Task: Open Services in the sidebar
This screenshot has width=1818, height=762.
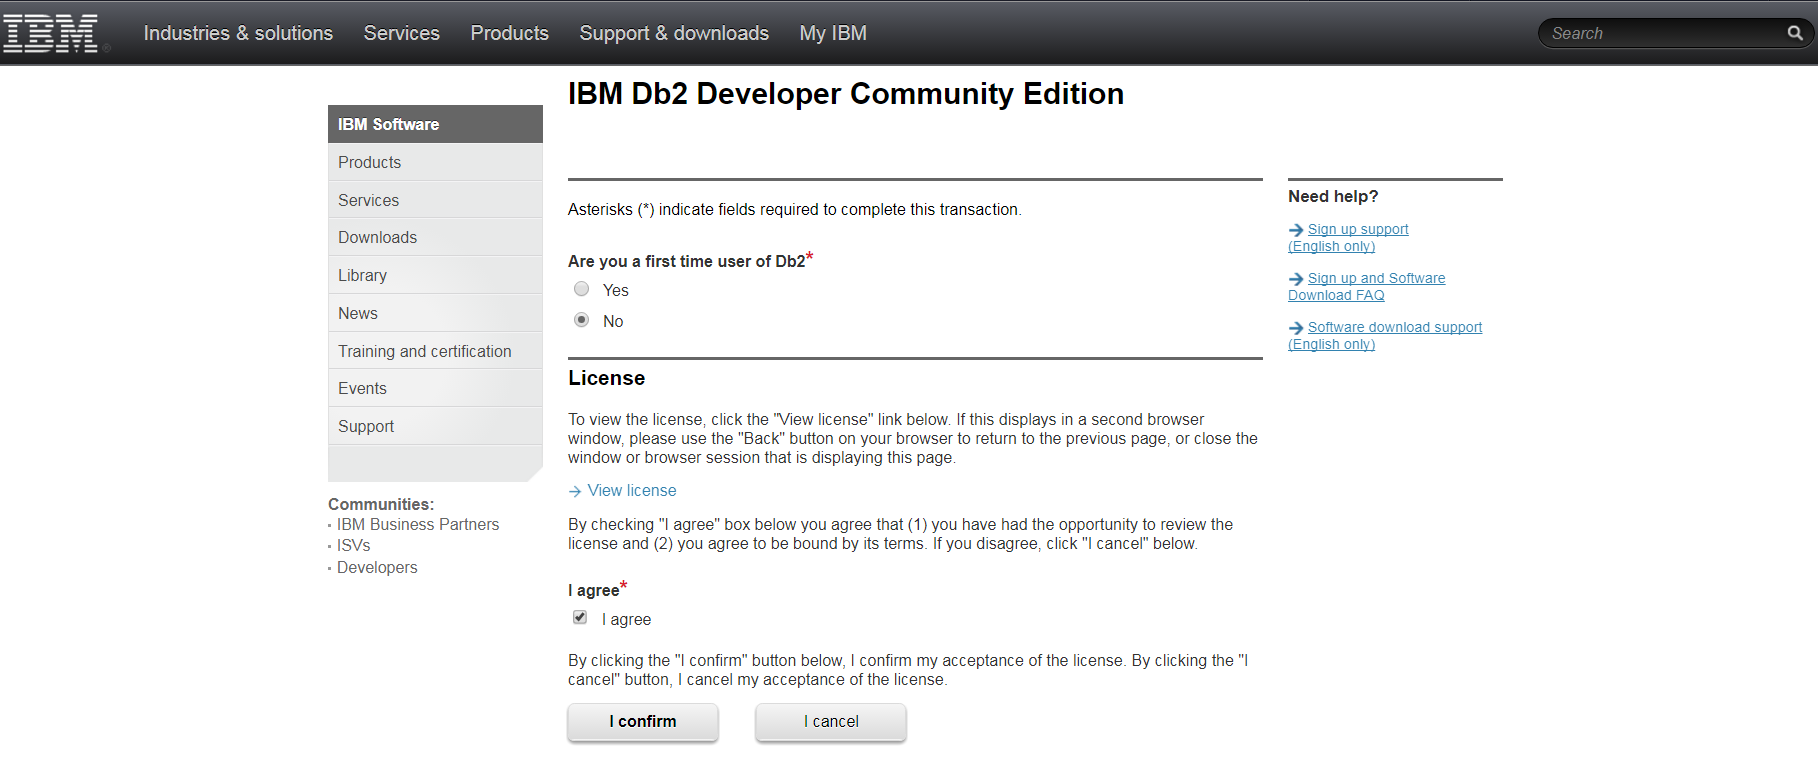Action: [435, 200]
